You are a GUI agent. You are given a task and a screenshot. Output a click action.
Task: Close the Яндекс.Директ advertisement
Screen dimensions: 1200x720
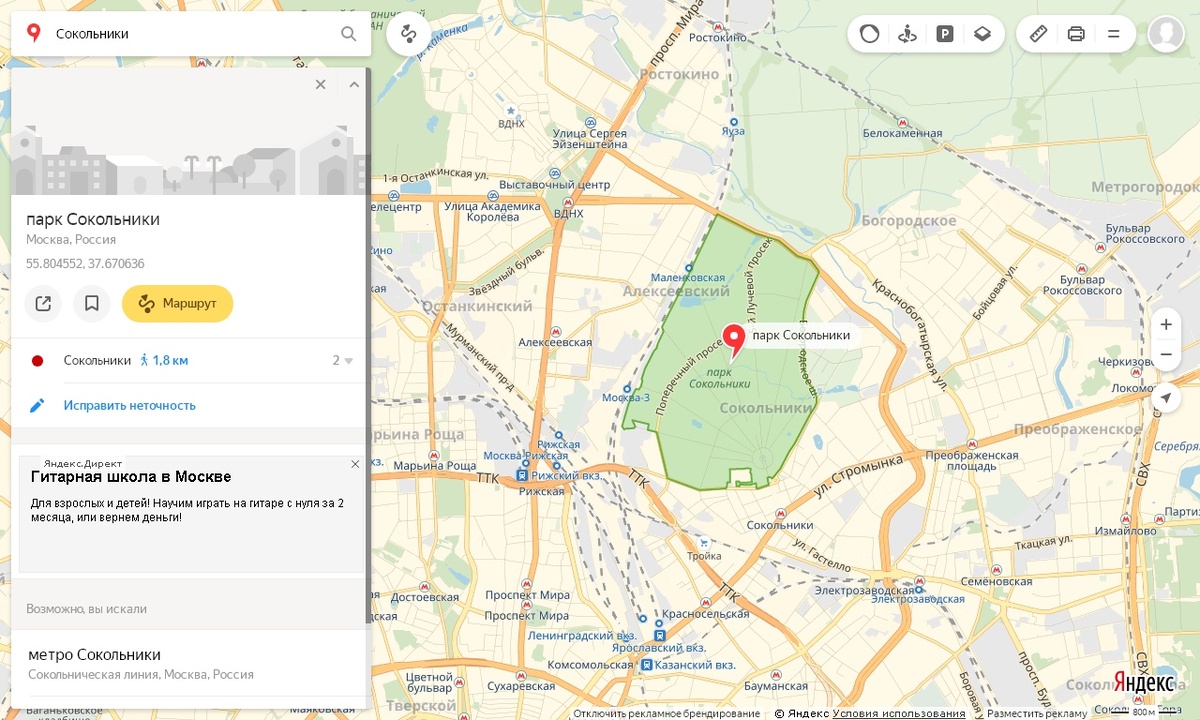tap(355, 464)
